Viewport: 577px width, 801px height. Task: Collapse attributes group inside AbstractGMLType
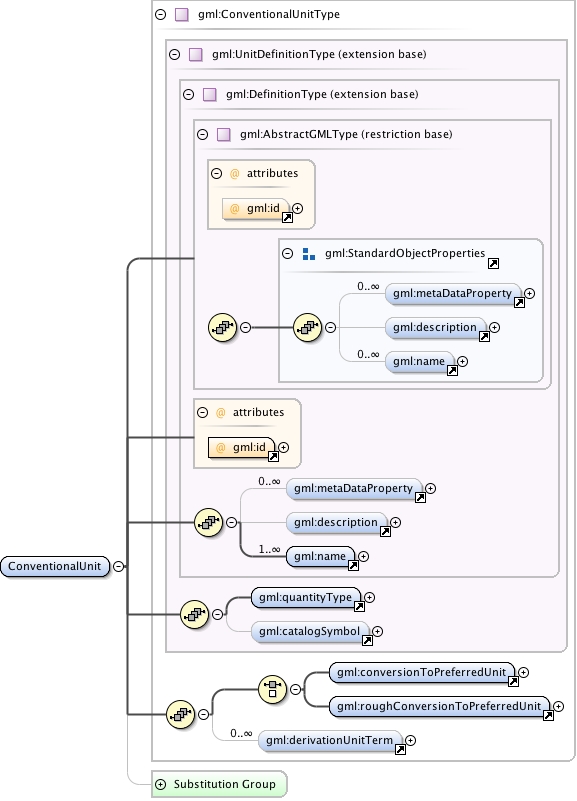(x=217, y=173)
